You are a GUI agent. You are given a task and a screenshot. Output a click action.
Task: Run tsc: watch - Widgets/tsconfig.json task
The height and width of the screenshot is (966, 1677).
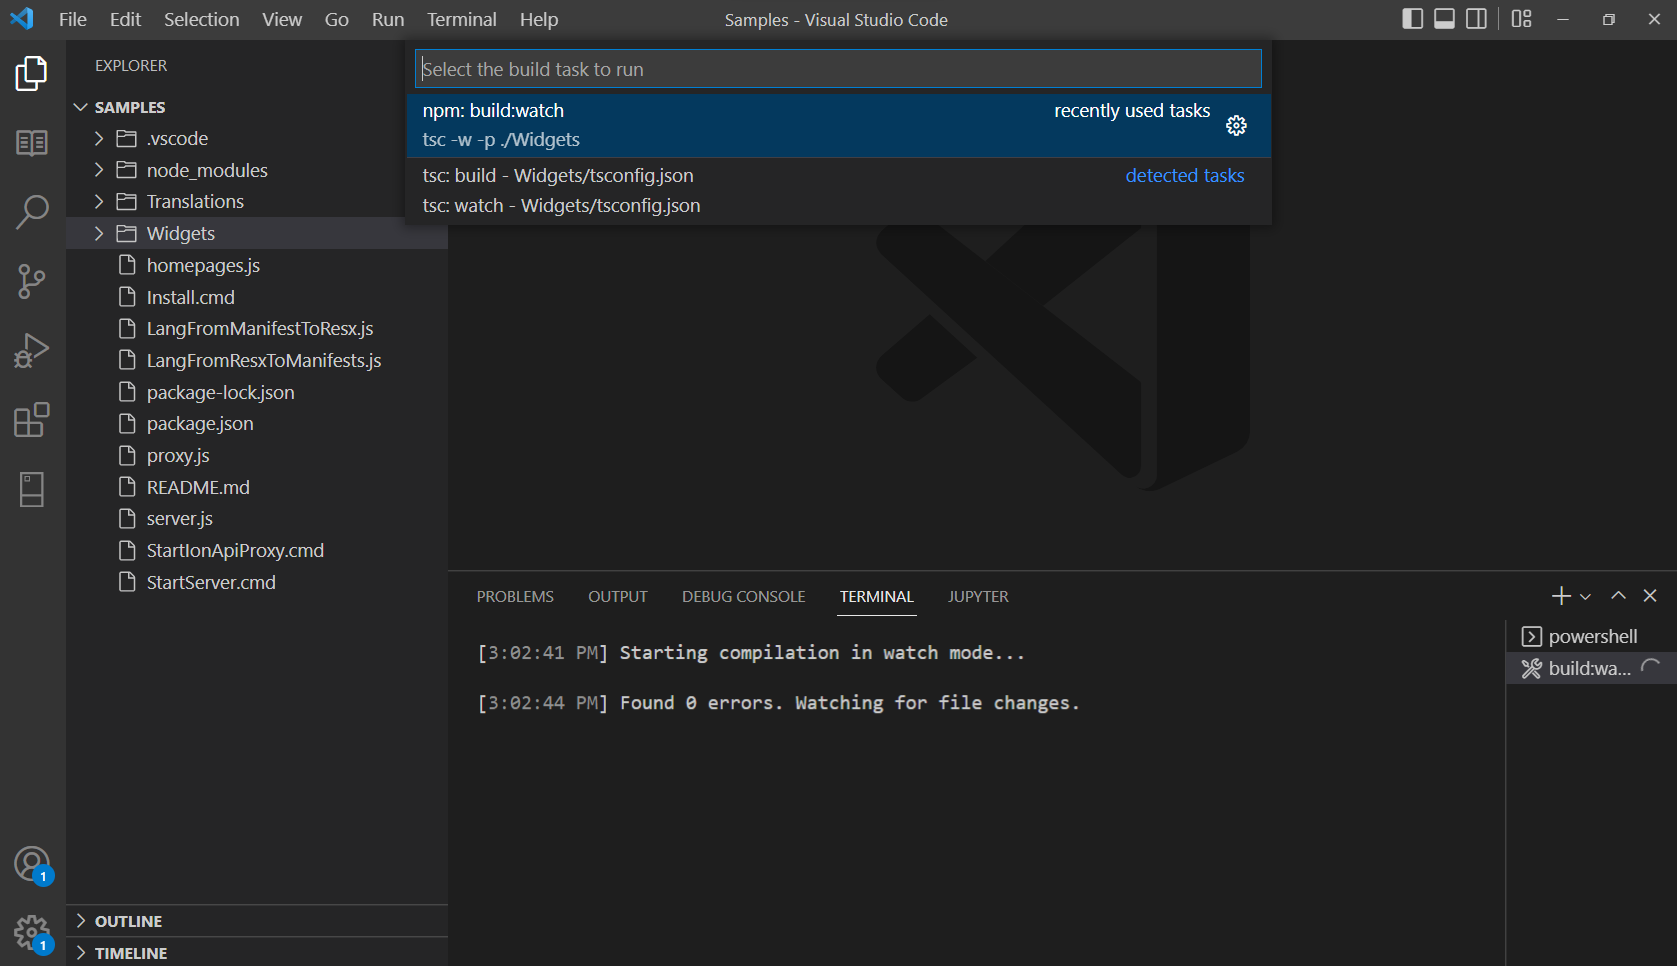839,205
